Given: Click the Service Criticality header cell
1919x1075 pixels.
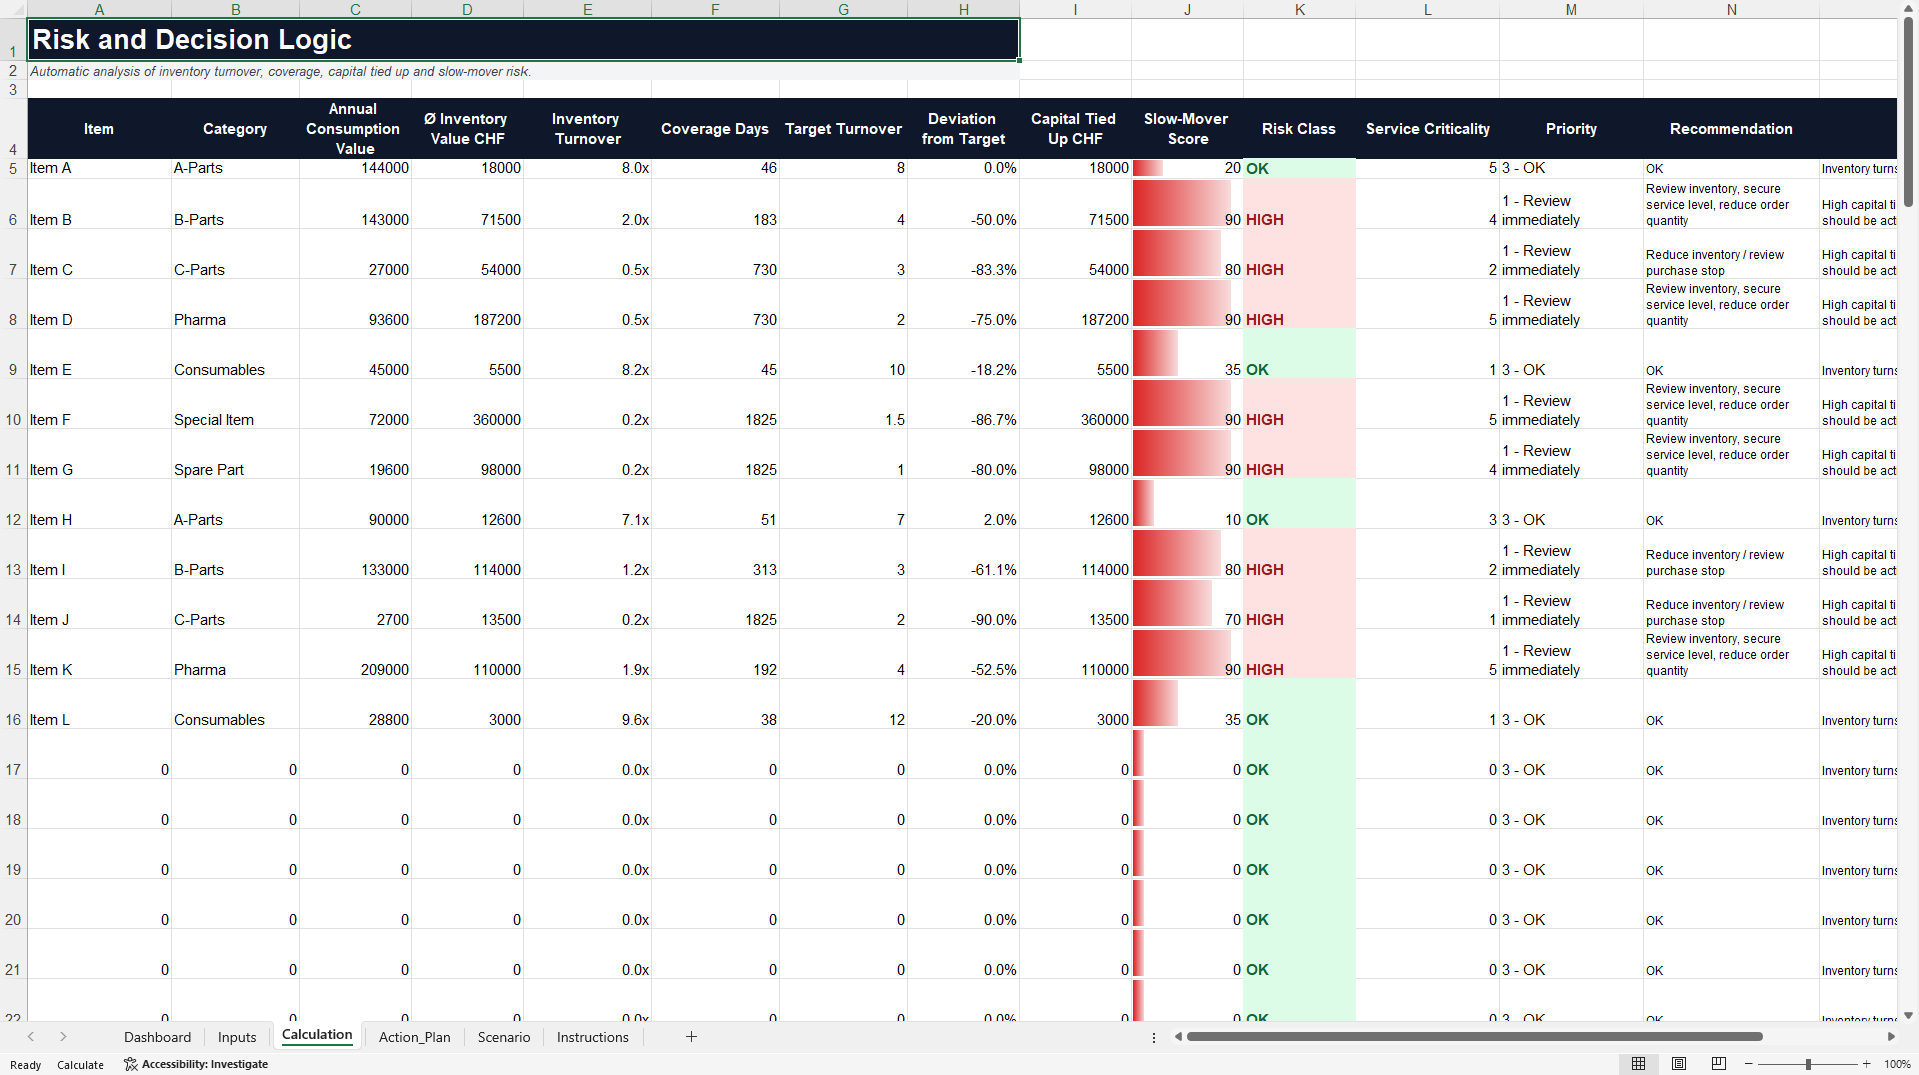Looking at the screenshot, I should click(x=1427, y=129).
